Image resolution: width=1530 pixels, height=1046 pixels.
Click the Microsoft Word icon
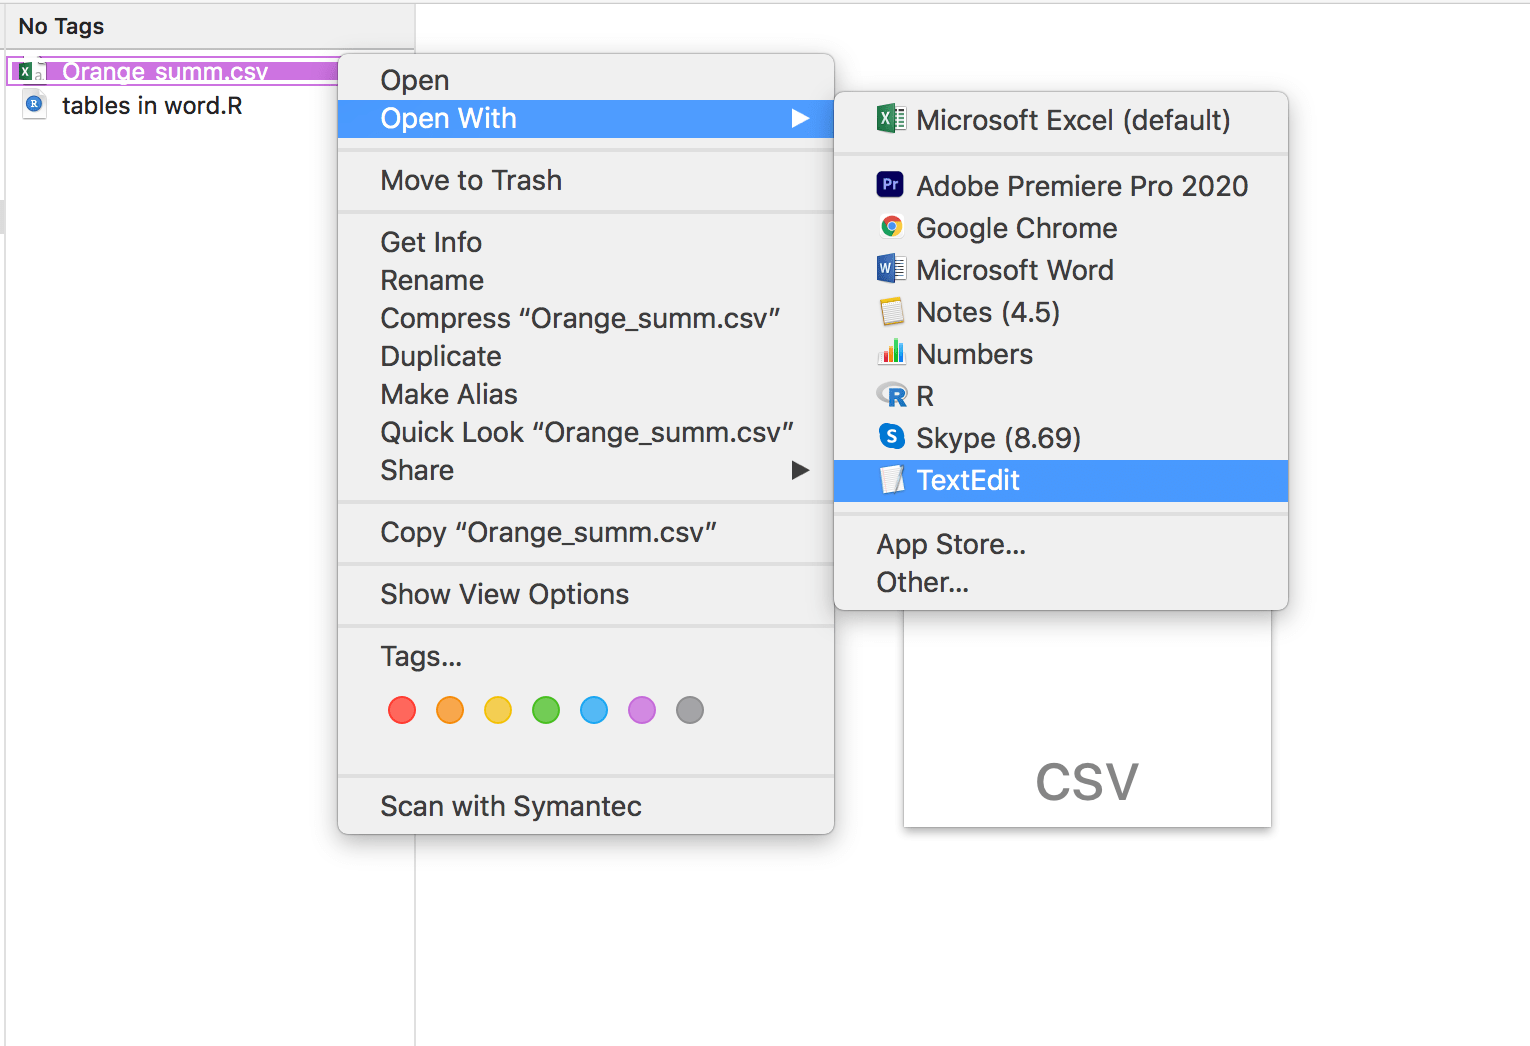point(889,269)
